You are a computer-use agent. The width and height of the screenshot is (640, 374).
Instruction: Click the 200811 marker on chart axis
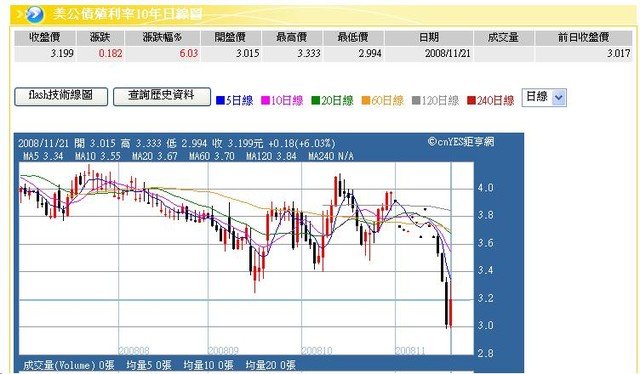[x=410, y=350]
